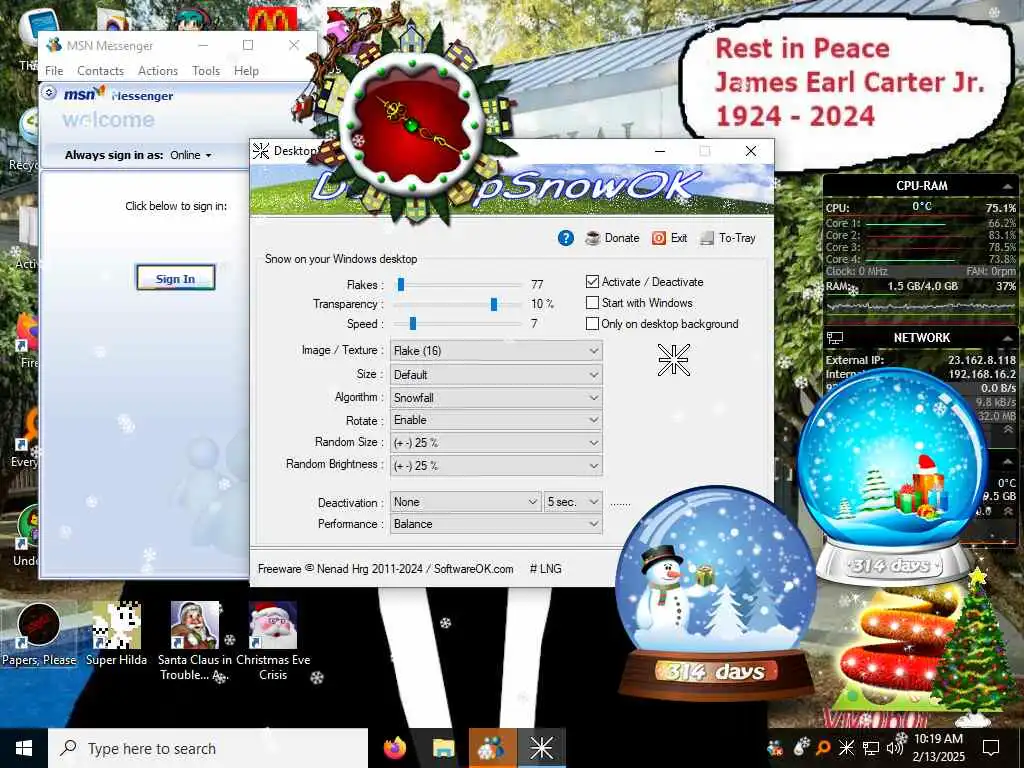Open MSN Messenger Tools menu
Screen dimensions: 1024x768
point(206,71)
